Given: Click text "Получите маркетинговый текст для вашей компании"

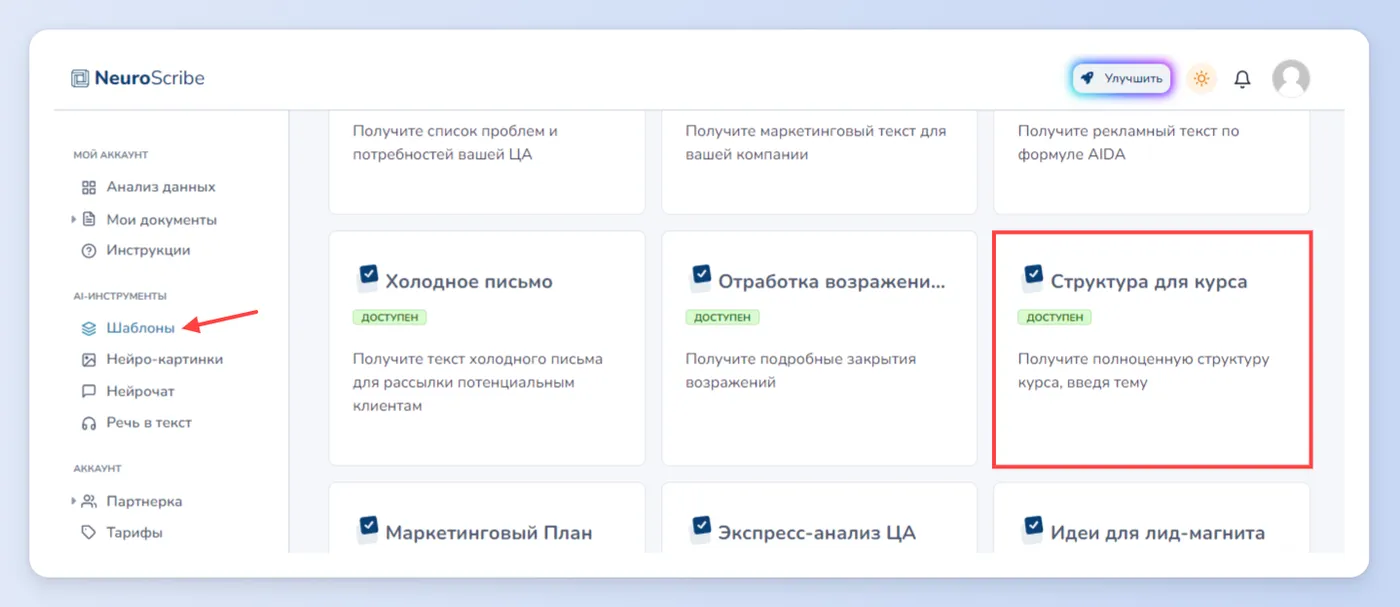Looking at the screenshot, I should point(816,143).
